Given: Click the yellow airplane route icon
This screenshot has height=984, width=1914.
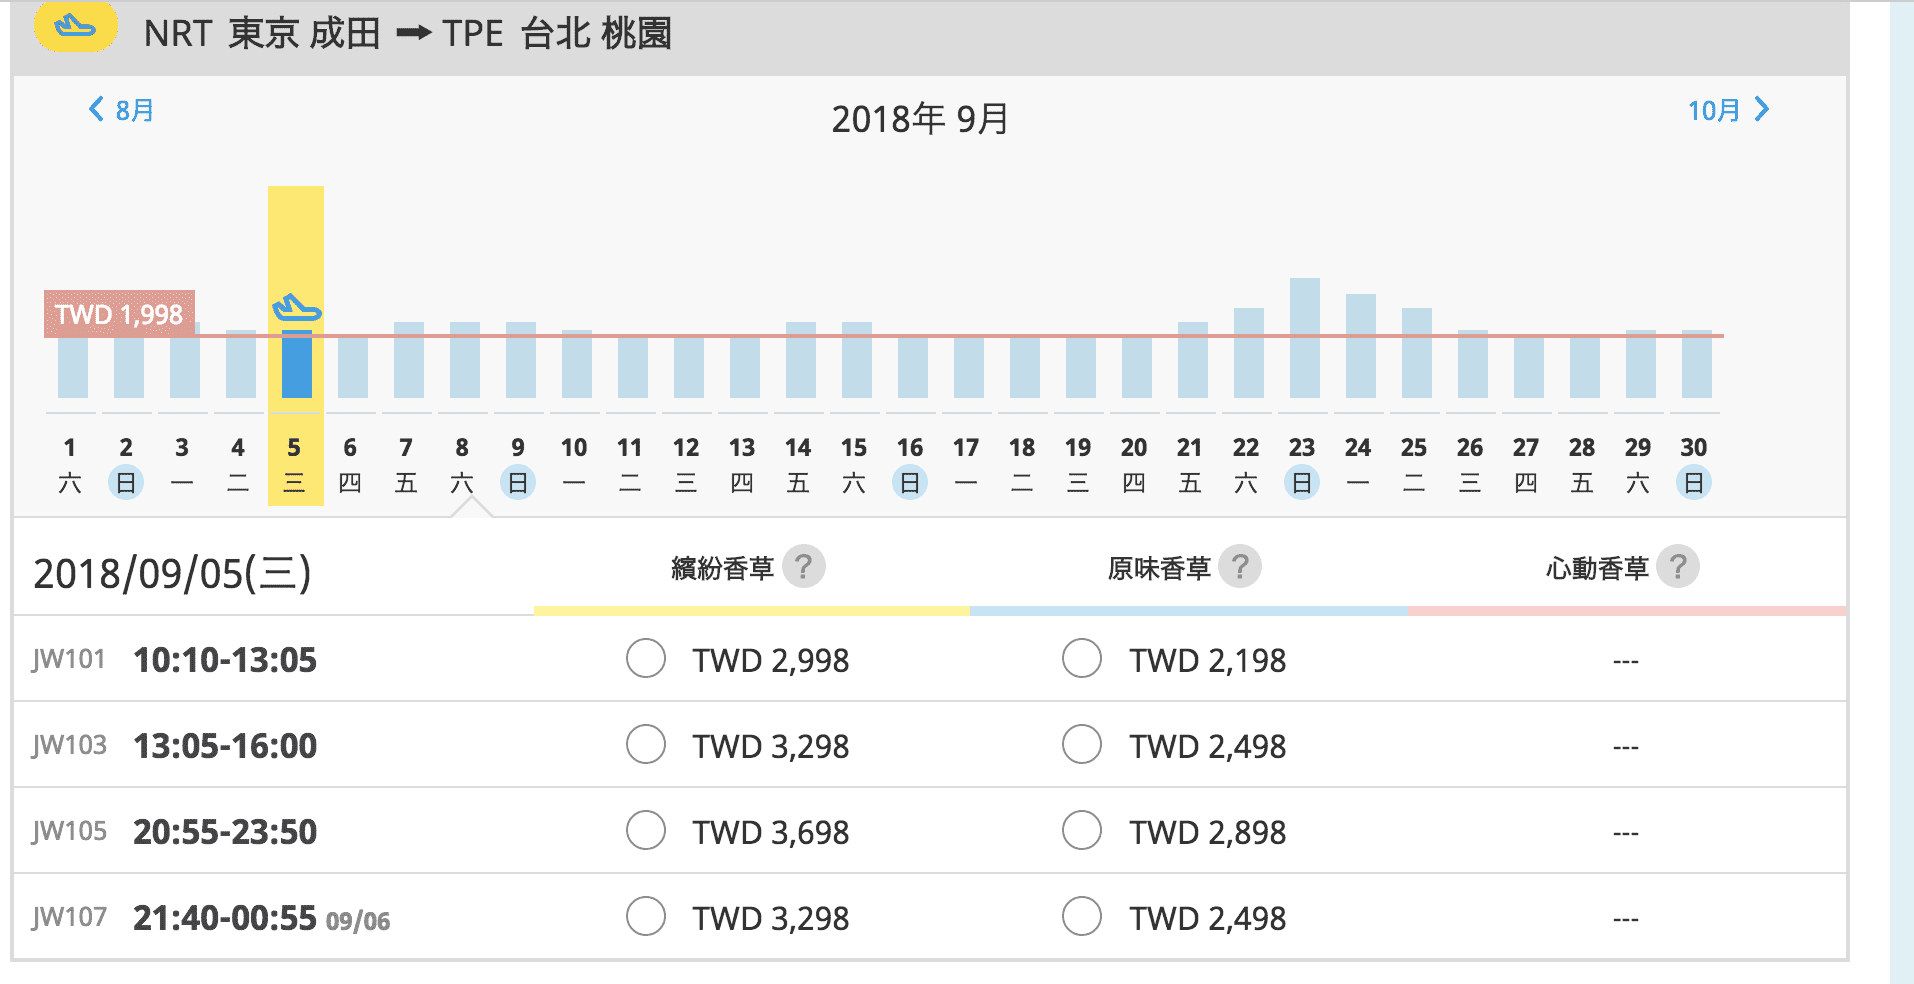Looking at the screenshot, I should coord(76,28).
